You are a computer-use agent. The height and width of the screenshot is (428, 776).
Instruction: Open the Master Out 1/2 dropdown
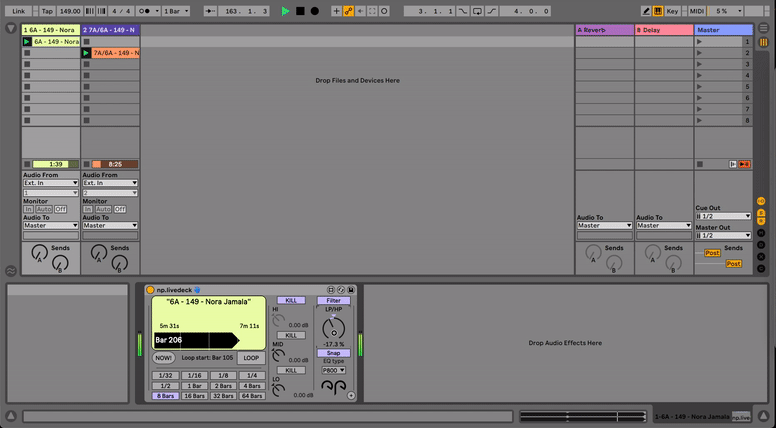(724, 236)
